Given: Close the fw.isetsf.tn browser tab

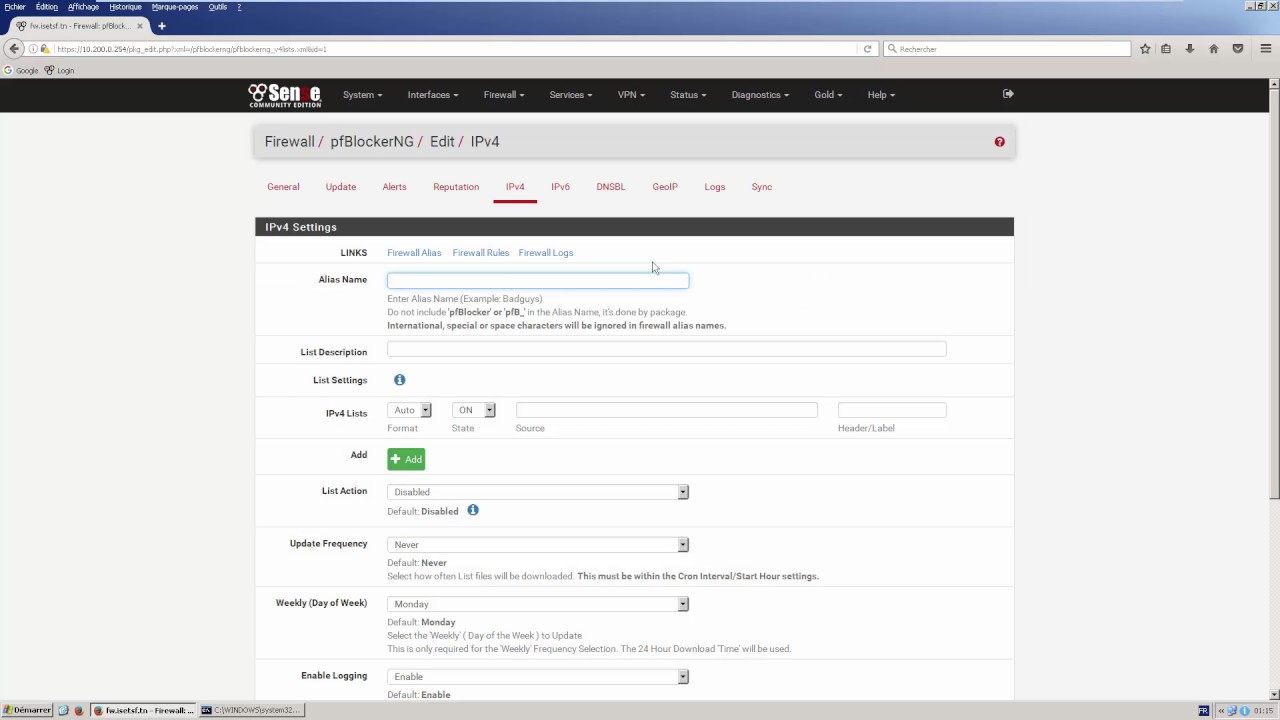Looking at the screenshot, I should pos(140,26).
